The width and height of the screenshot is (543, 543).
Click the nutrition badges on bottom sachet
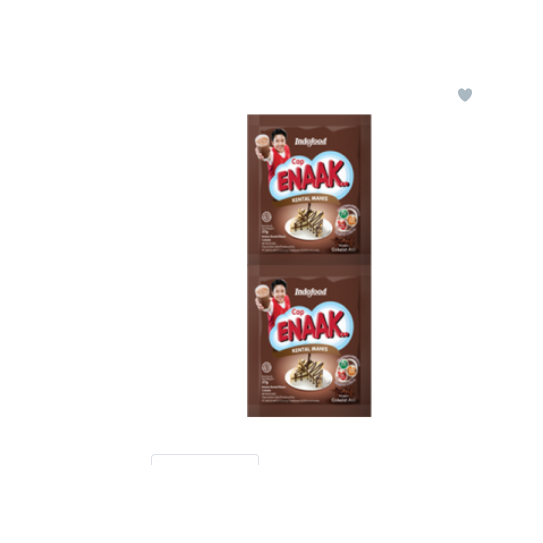[x=347, y=371]
